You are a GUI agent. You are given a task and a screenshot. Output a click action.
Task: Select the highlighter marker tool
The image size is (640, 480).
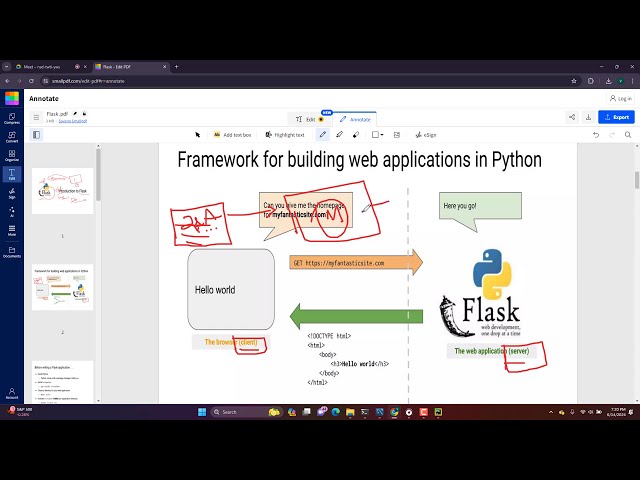click(x=339, y=135)
